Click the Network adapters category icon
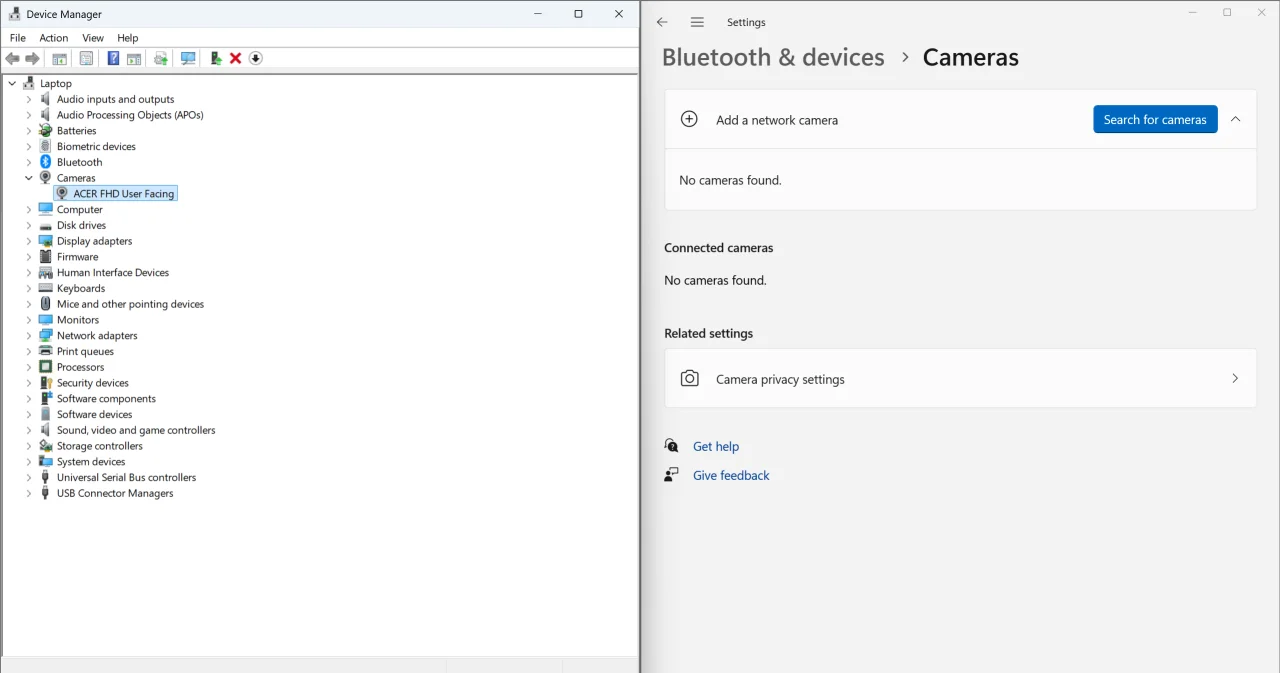 tap(46, 336)
